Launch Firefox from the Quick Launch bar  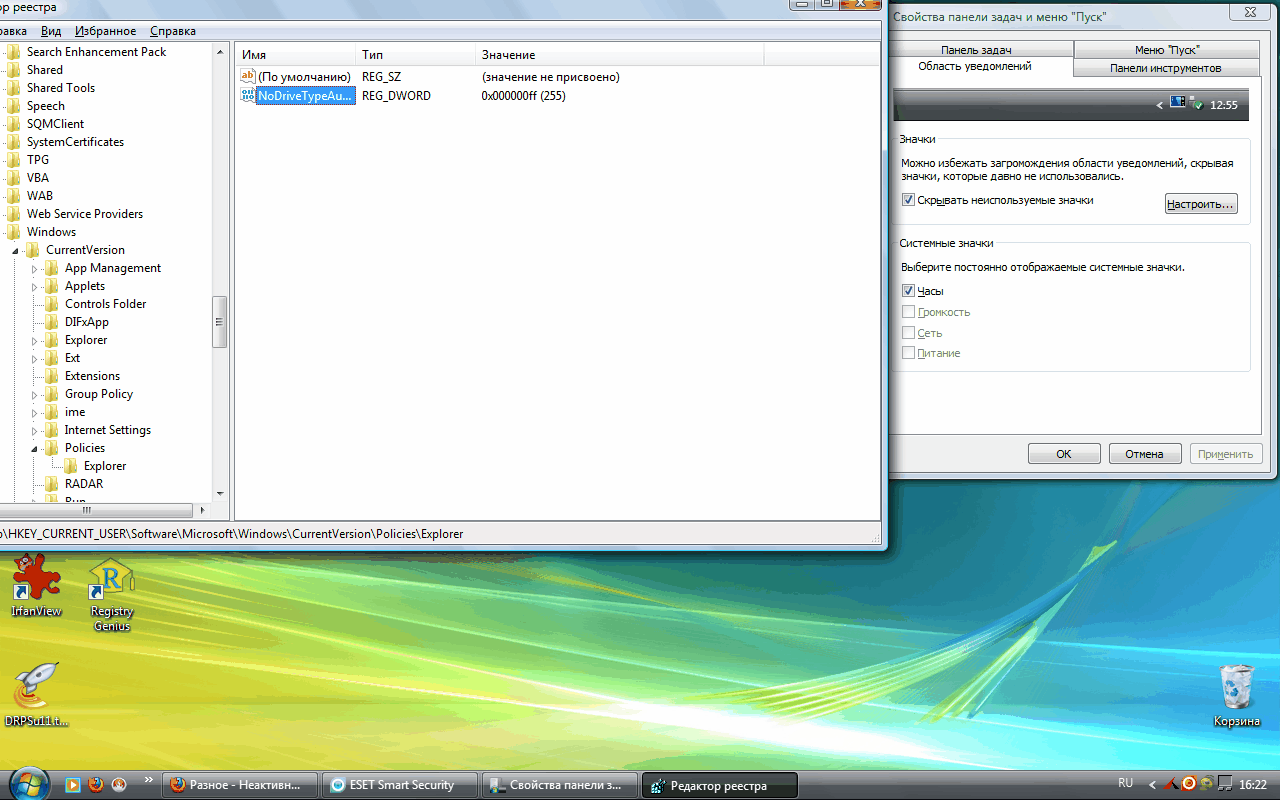(95, 784)
